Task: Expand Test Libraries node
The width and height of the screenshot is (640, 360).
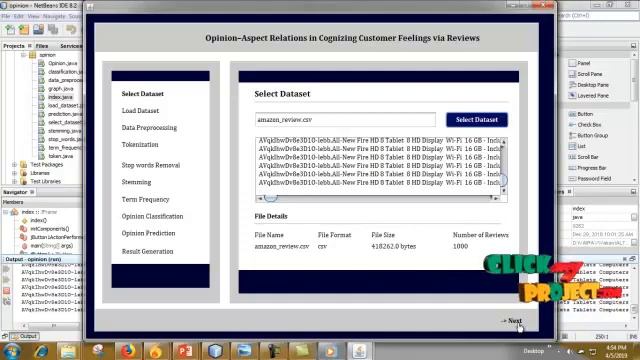Action: (15, 181)
